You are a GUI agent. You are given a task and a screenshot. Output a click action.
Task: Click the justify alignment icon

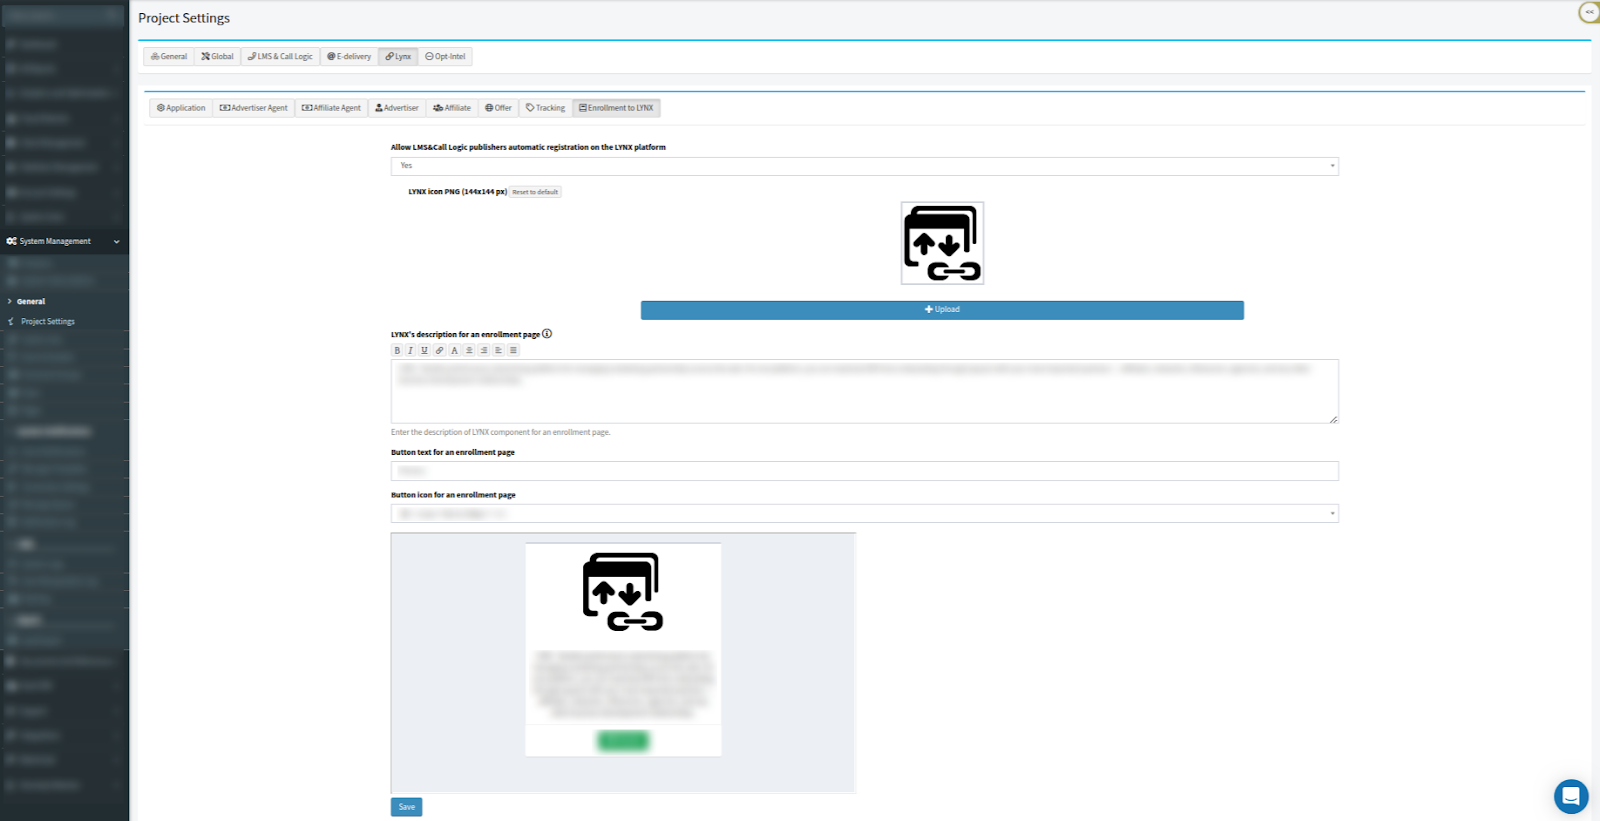pos(513,351)
